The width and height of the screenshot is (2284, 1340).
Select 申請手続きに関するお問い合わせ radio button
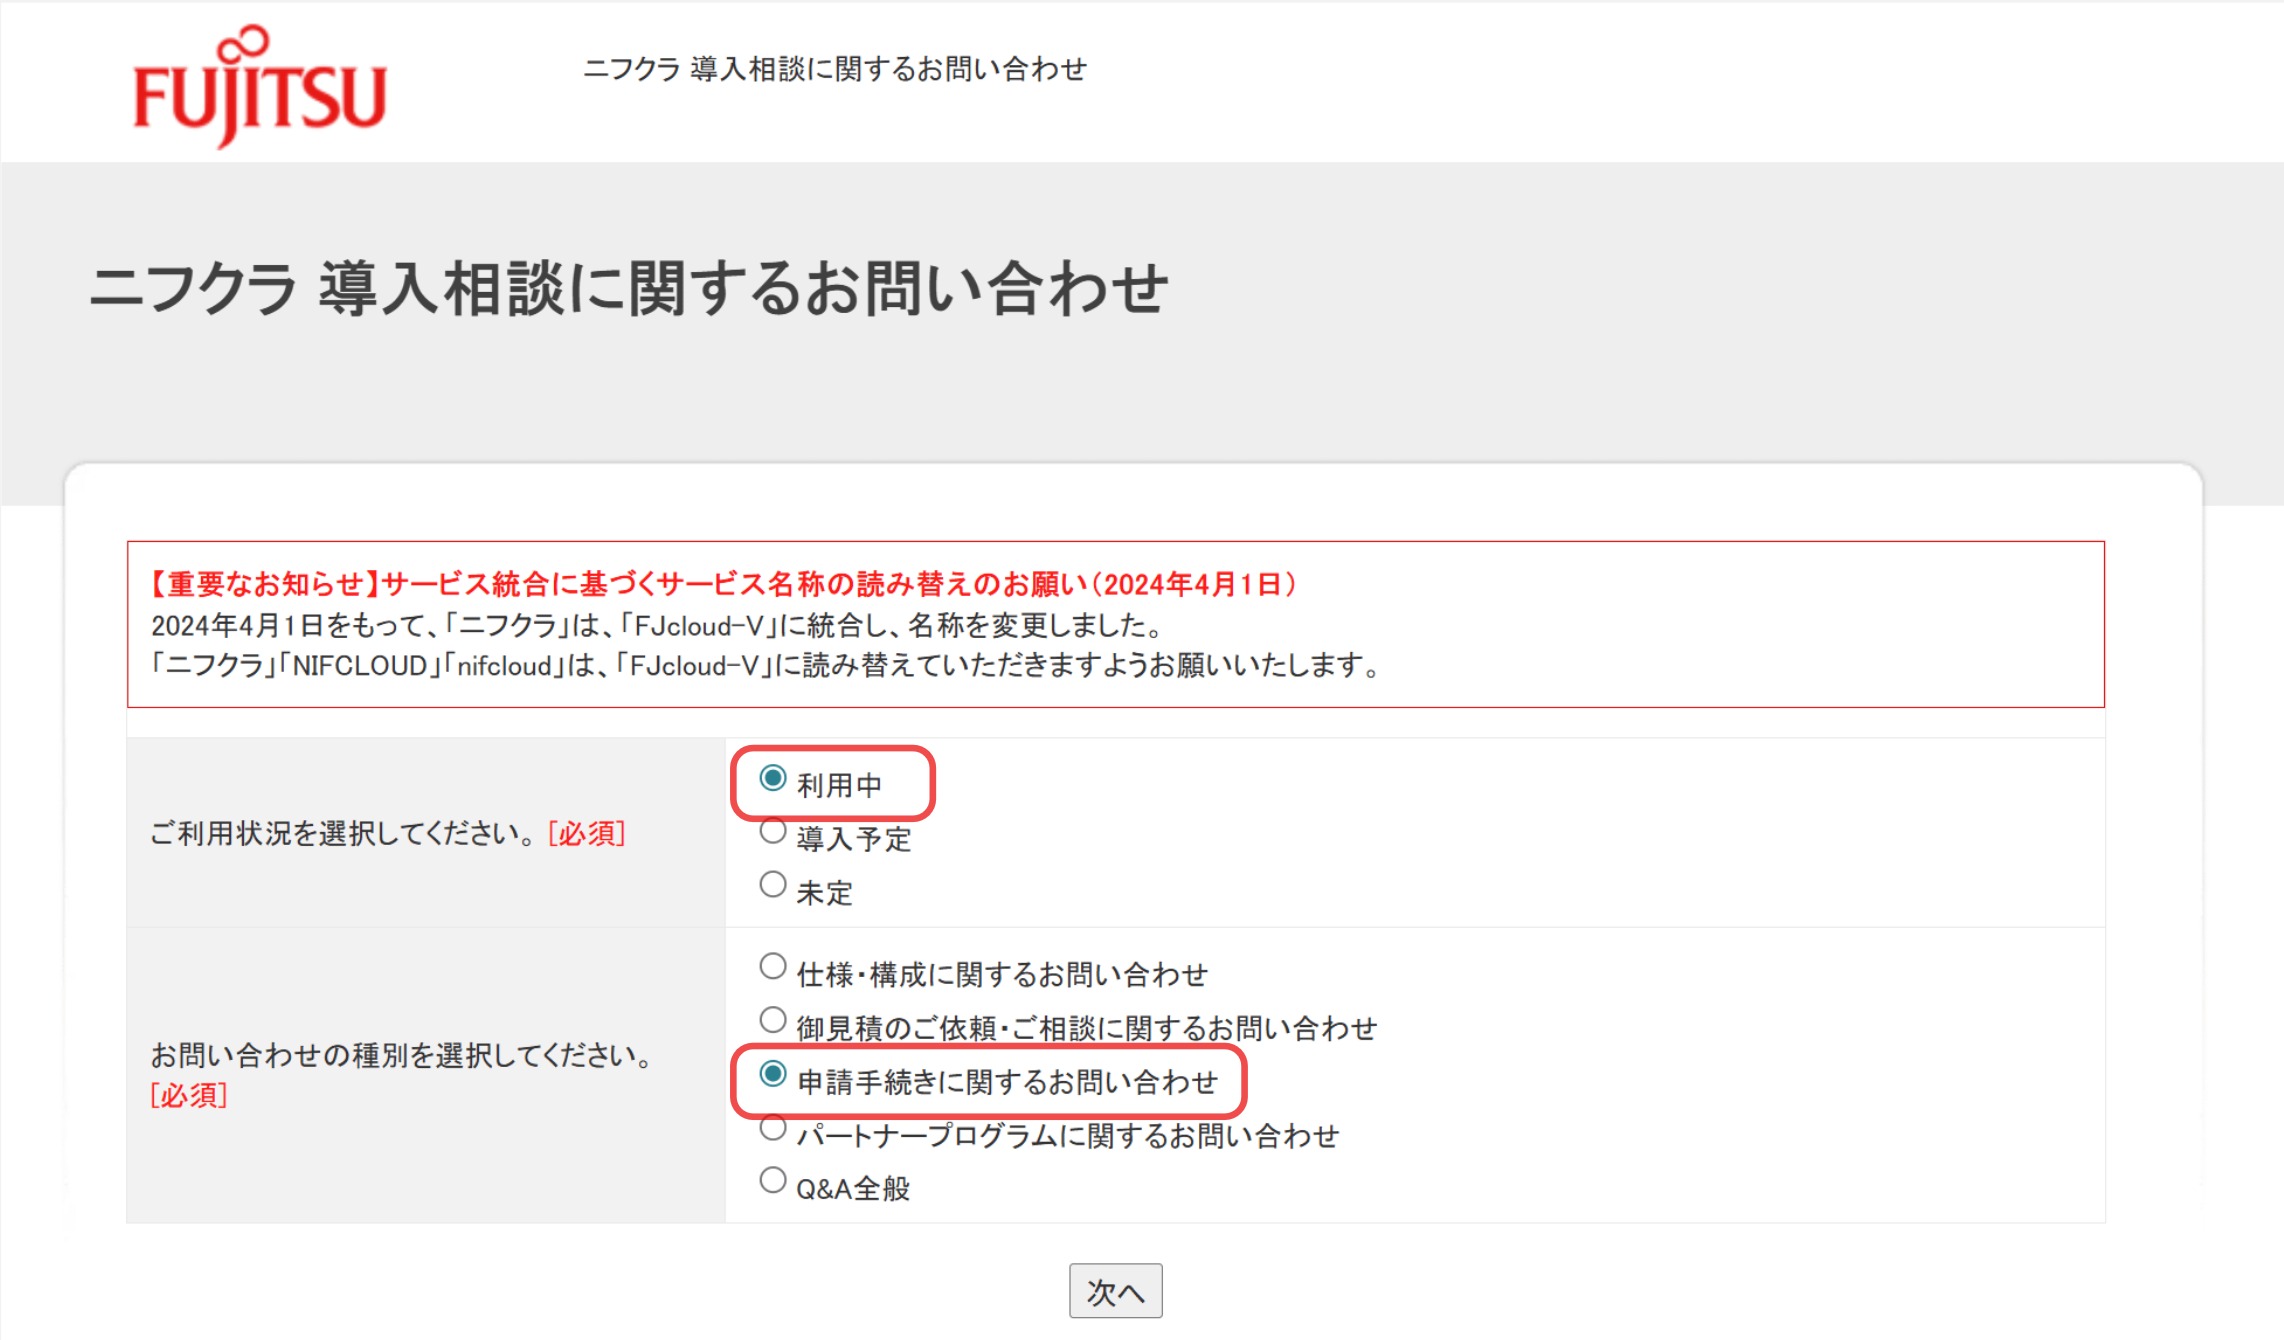coord(773,1075)
